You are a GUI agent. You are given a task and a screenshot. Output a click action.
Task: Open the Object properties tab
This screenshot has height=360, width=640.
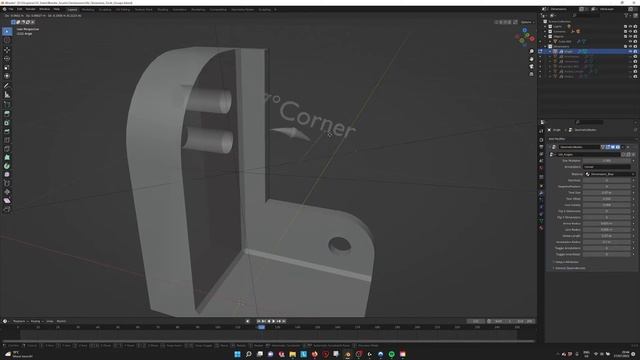click(x=541, y=186)
